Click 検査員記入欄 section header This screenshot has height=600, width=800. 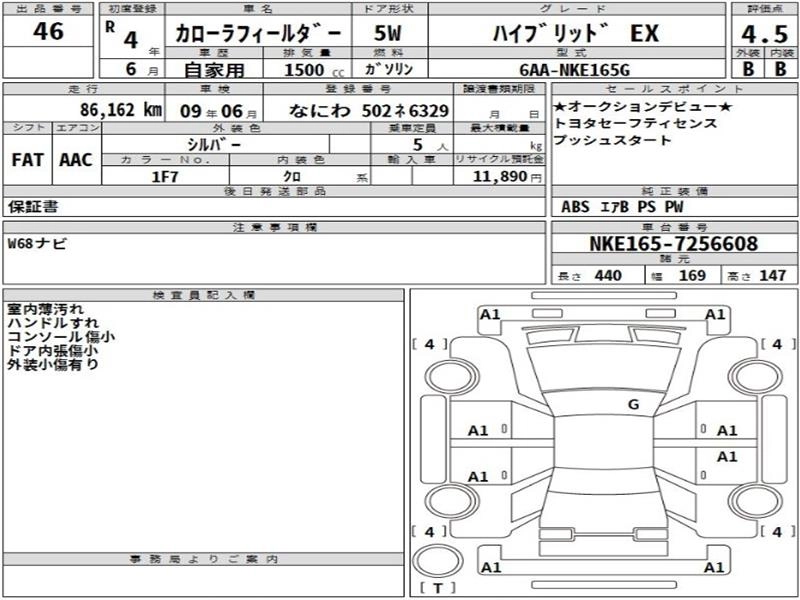click(x=204, y=295)
